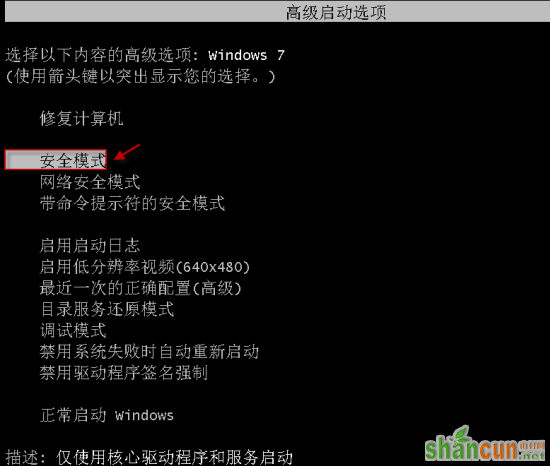
Task: Click the shancun leaf logo watermark
Action: click(460, 434)
